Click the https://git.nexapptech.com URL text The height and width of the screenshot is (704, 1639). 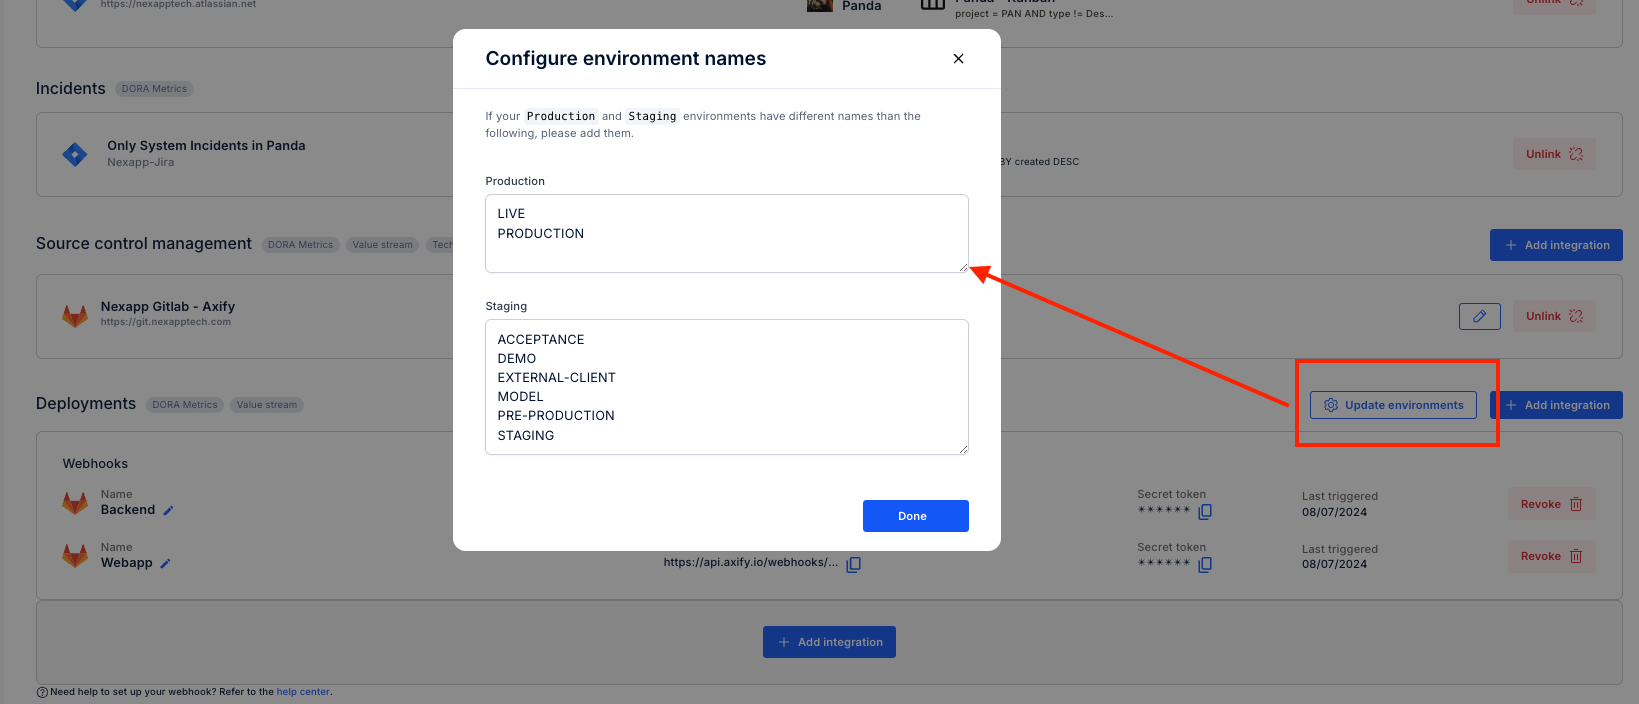(166, 322)
